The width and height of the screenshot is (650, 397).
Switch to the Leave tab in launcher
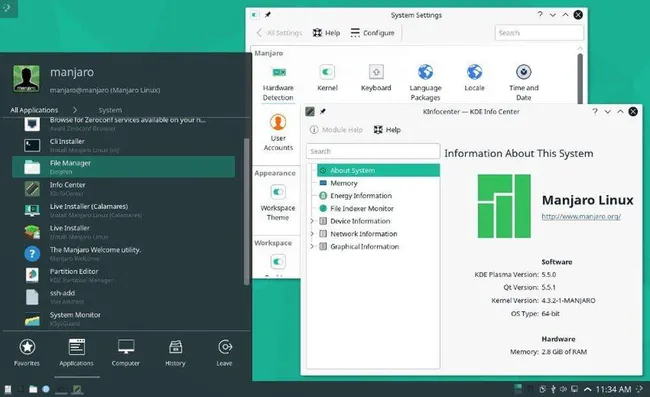(224, 353)
